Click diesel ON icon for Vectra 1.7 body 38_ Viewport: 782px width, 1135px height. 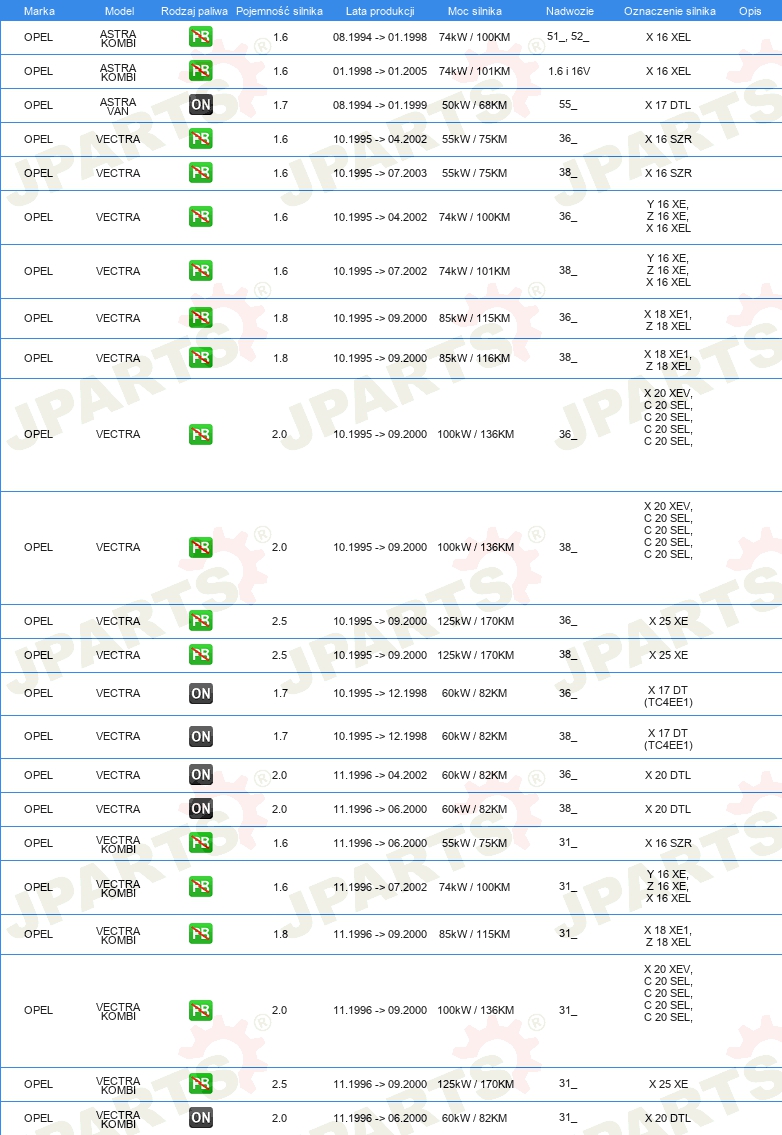pos(201,737)
